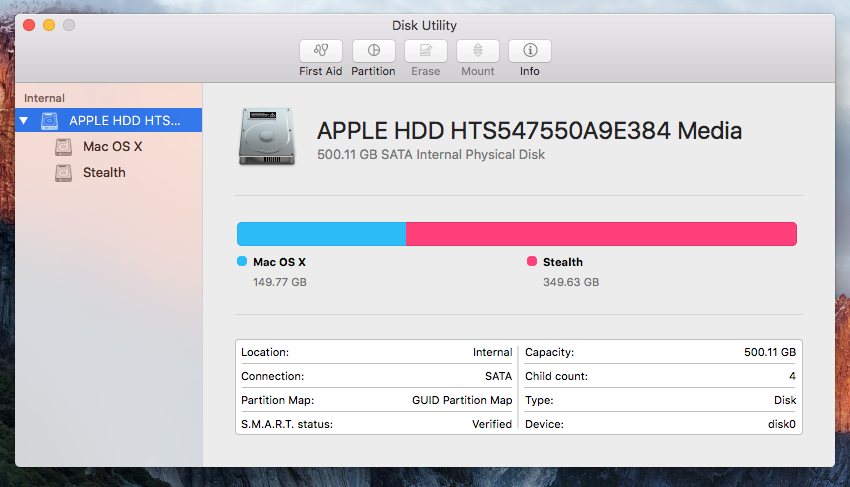Click the Disk Utility window title
The image size is (850, 487).
pos(424,25)
